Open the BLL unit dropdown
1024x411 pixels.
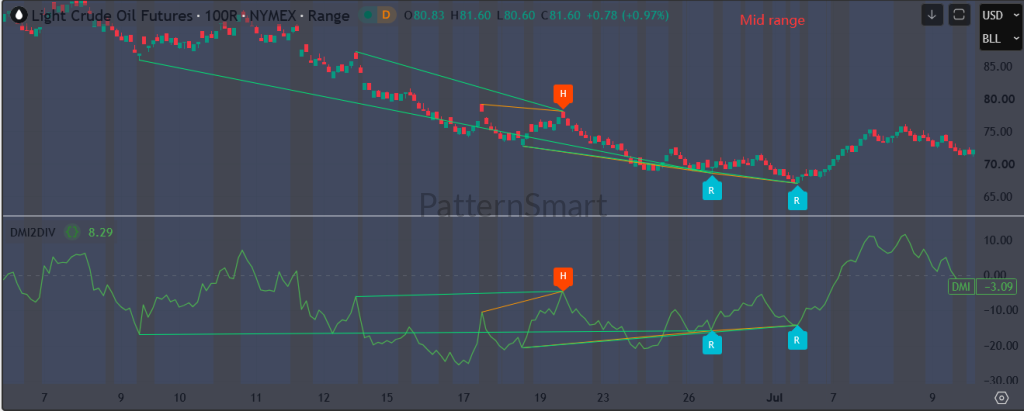pos(1000,39)
